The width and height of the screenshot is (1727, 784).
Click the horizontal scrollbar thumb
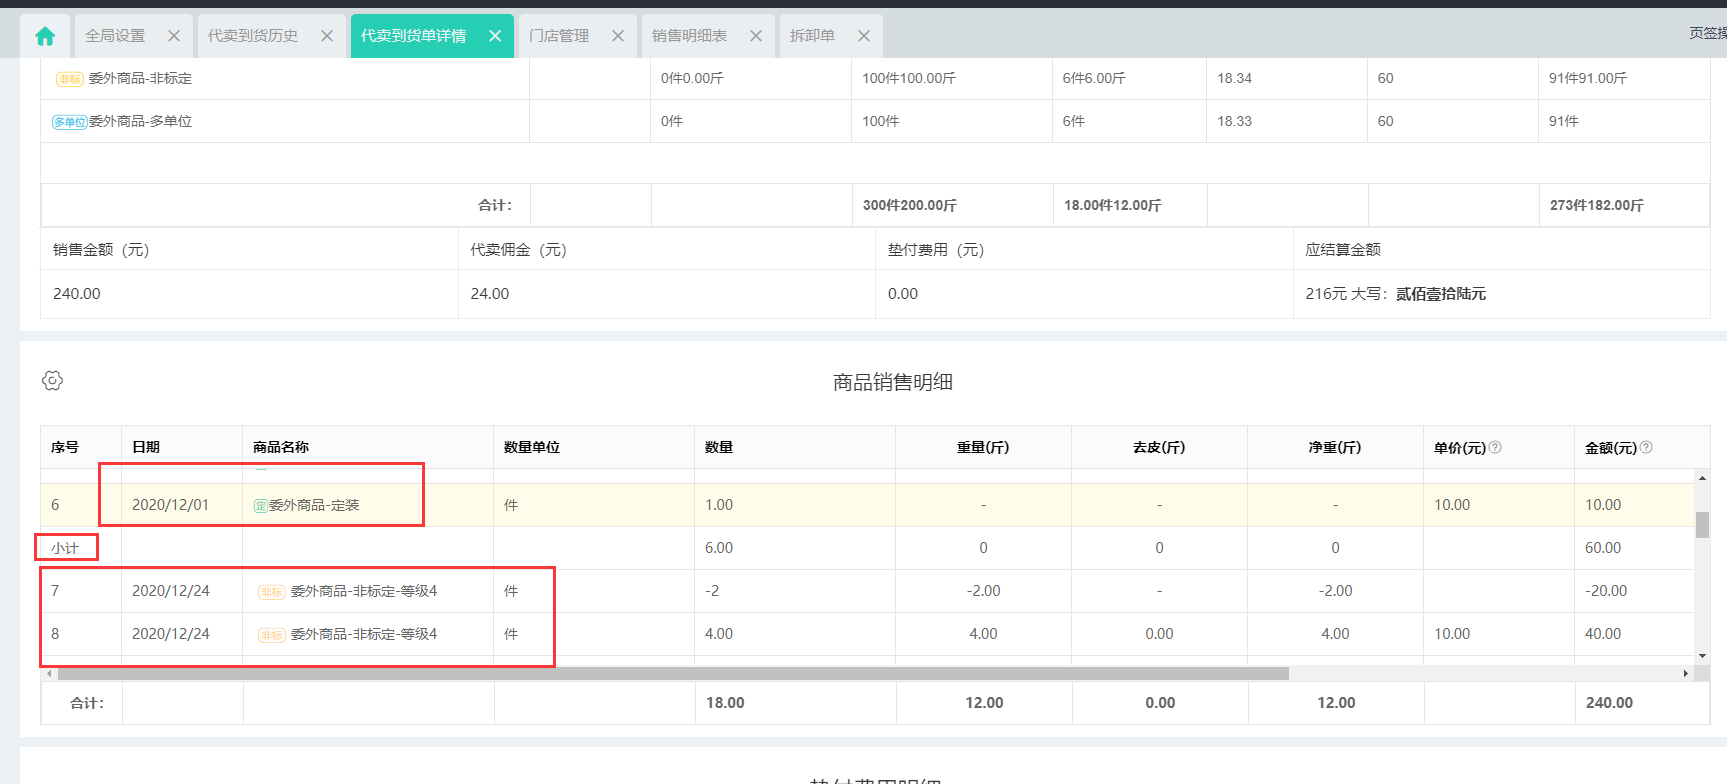pyautogui.click(x=673, y=674)
